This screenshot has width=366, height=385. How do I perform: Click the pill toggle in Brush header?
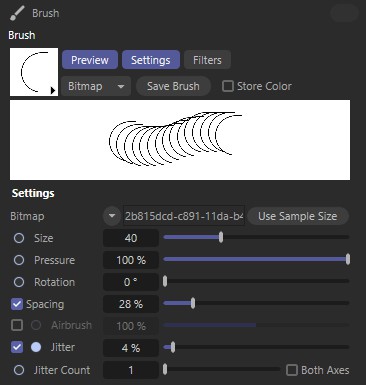(344, 13)
